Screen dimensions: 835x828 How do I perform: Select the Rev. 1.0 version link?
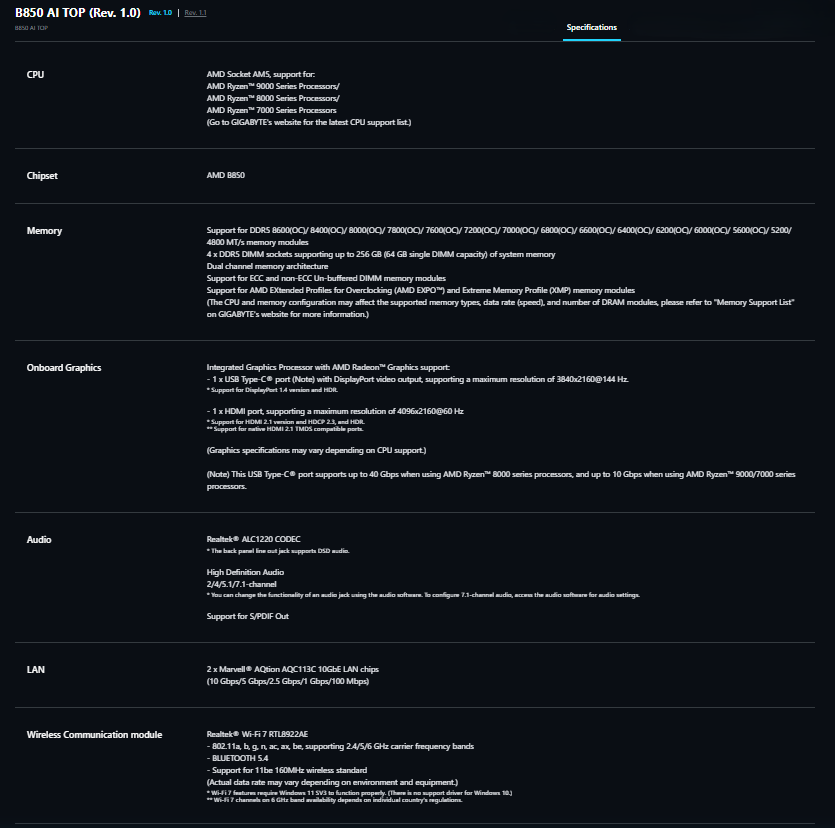(160, 13)
